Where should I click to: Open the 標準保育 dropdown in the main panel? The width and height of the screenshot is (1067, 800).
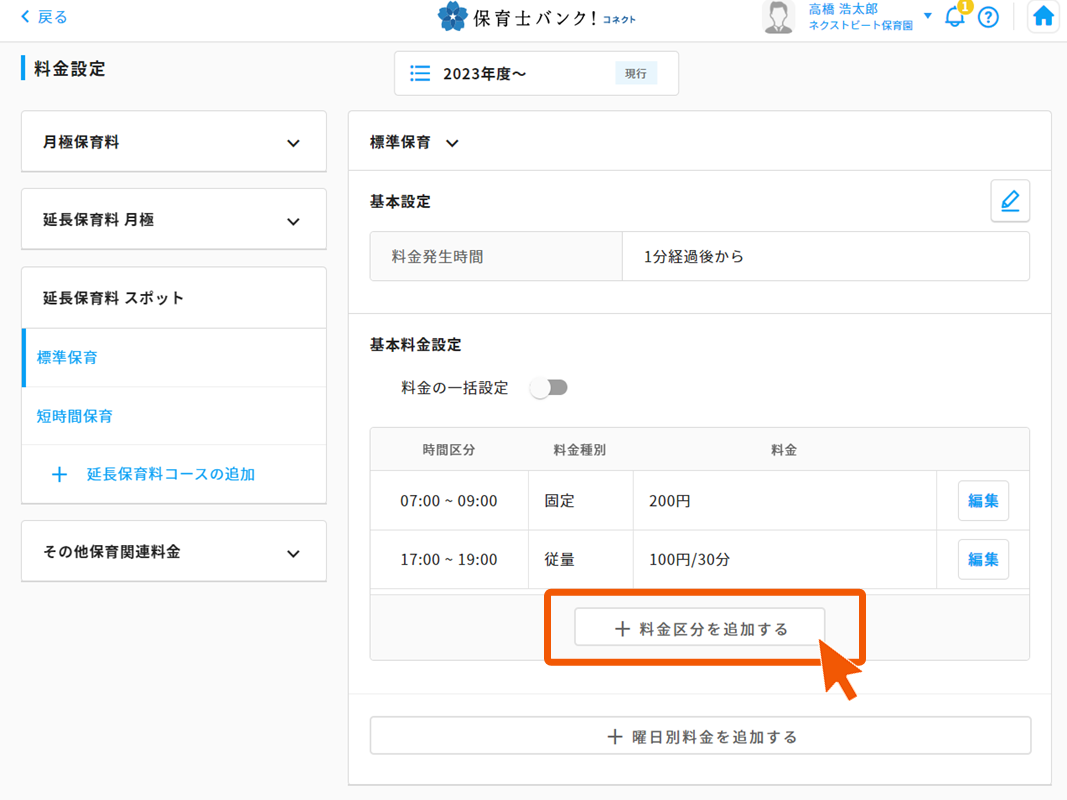[x=452, y=143]
